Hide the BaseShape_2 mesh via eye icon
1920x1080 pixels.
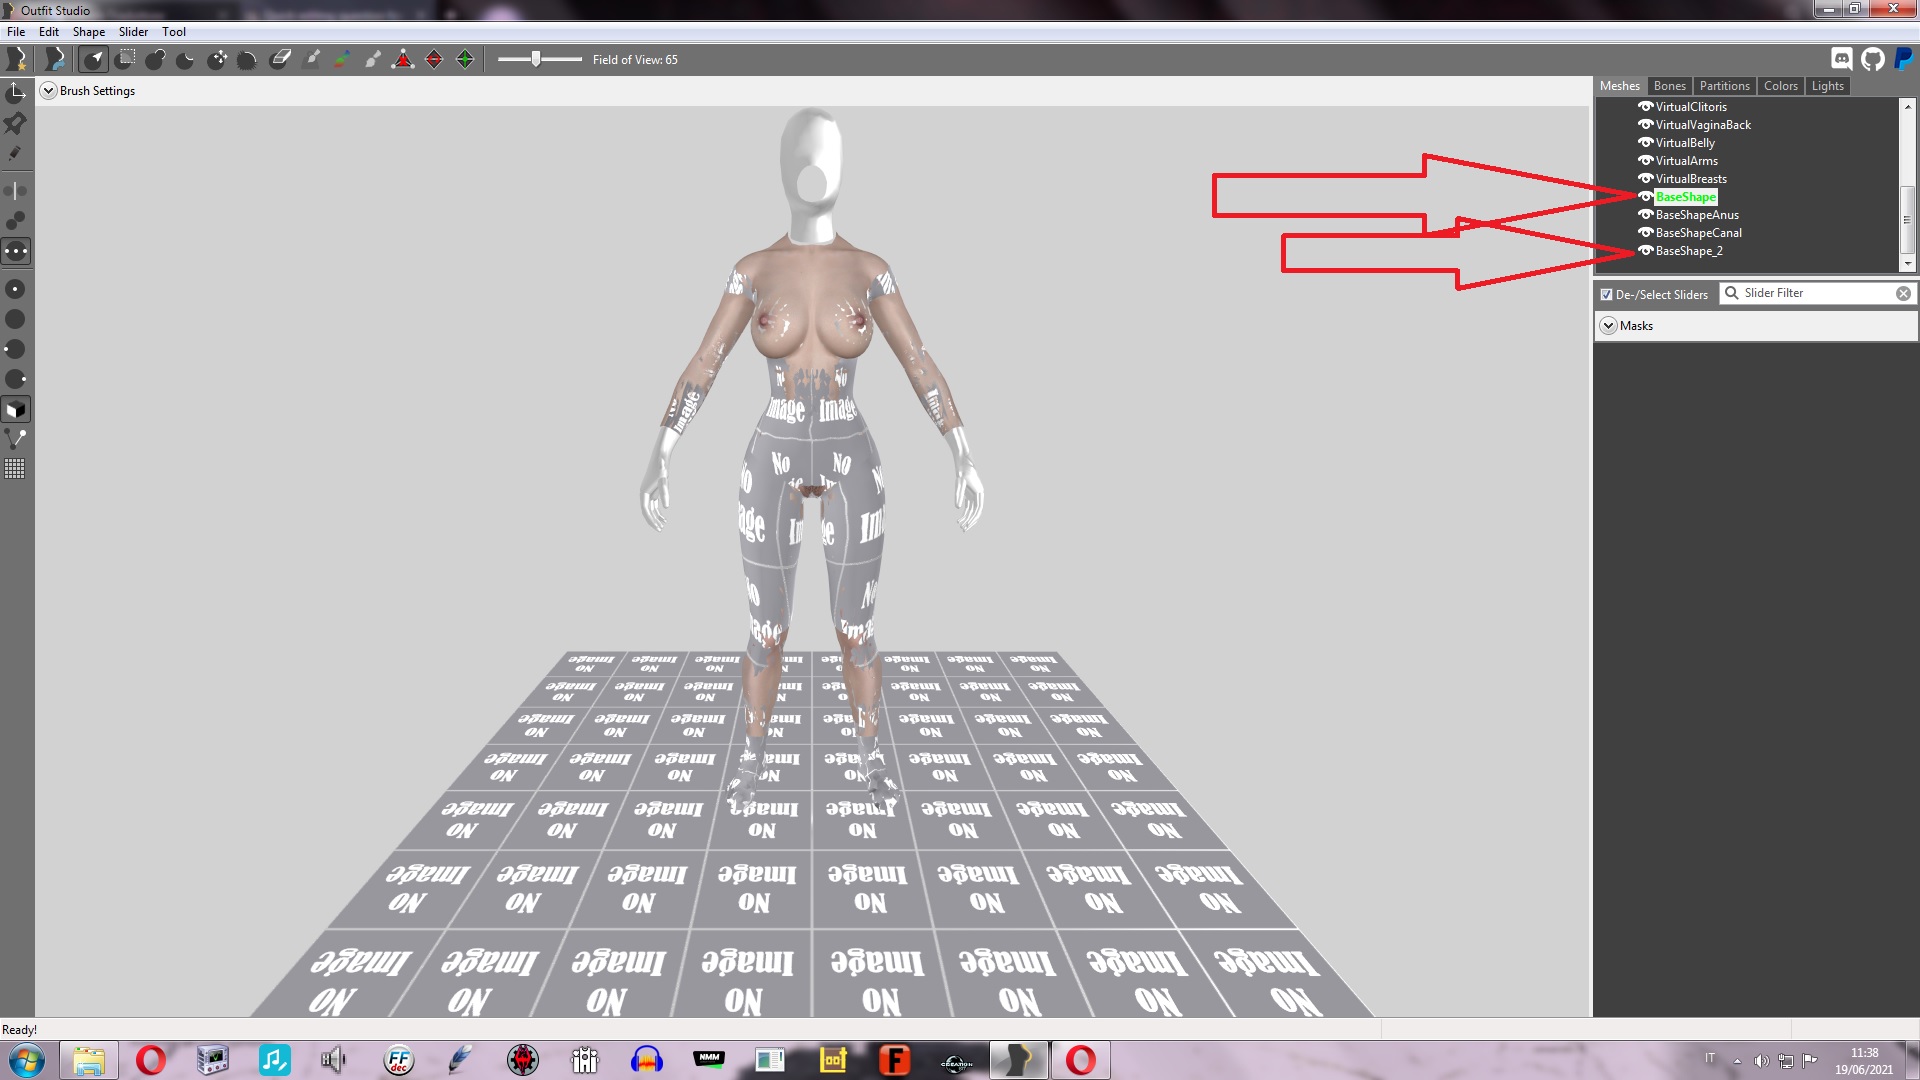coord(1645,251)
